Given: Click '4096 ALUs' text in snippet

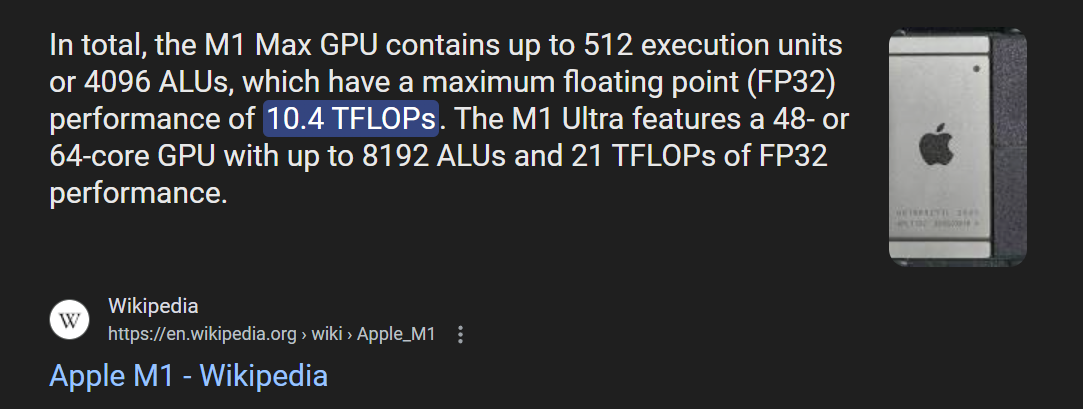Looking at the screenshot, I should tap(156, 83).
